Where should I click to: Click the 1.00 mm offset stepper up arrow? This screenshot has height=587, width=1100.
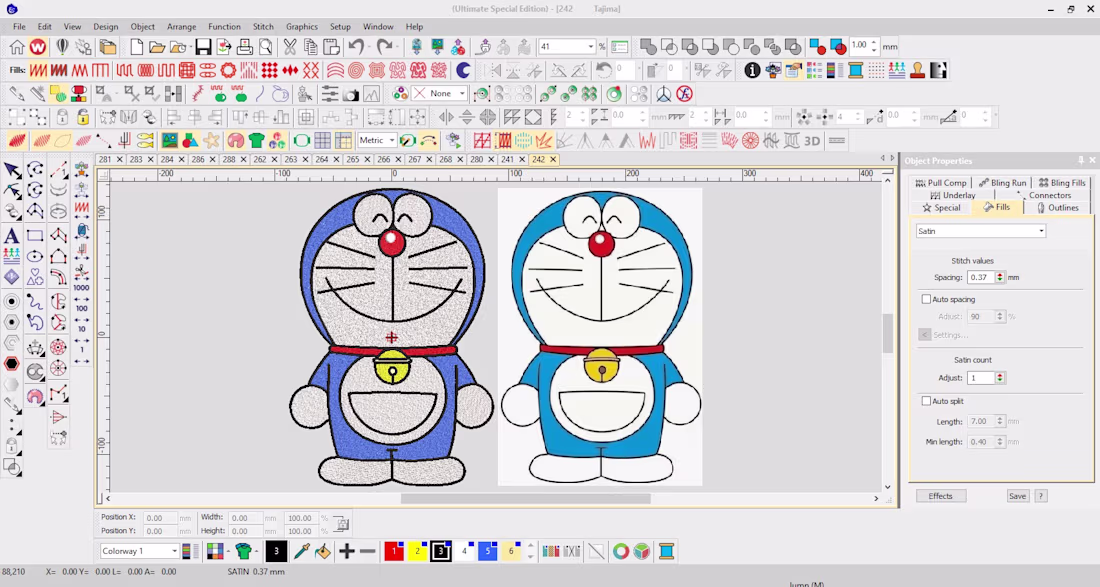pos(874,43)
